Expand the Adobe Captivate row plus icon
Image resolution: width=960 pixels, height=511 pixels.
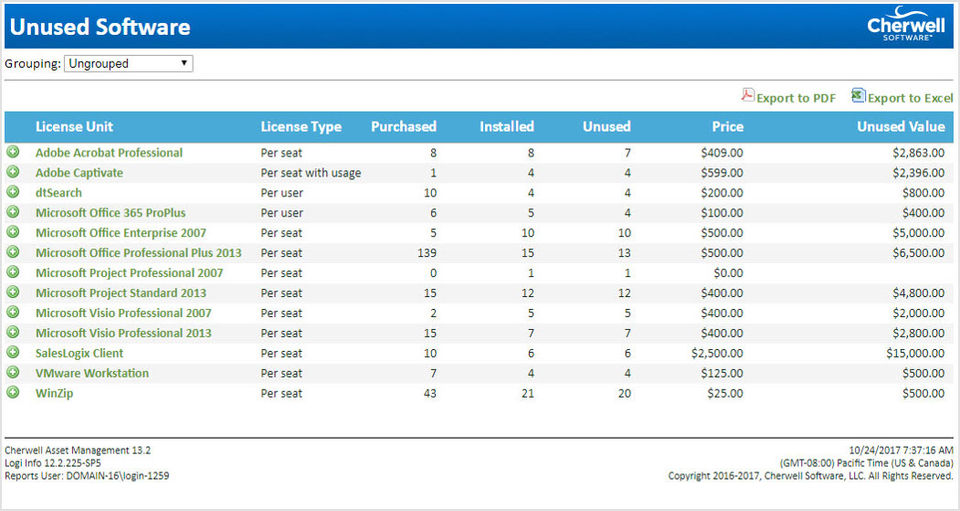click(13, 172)
